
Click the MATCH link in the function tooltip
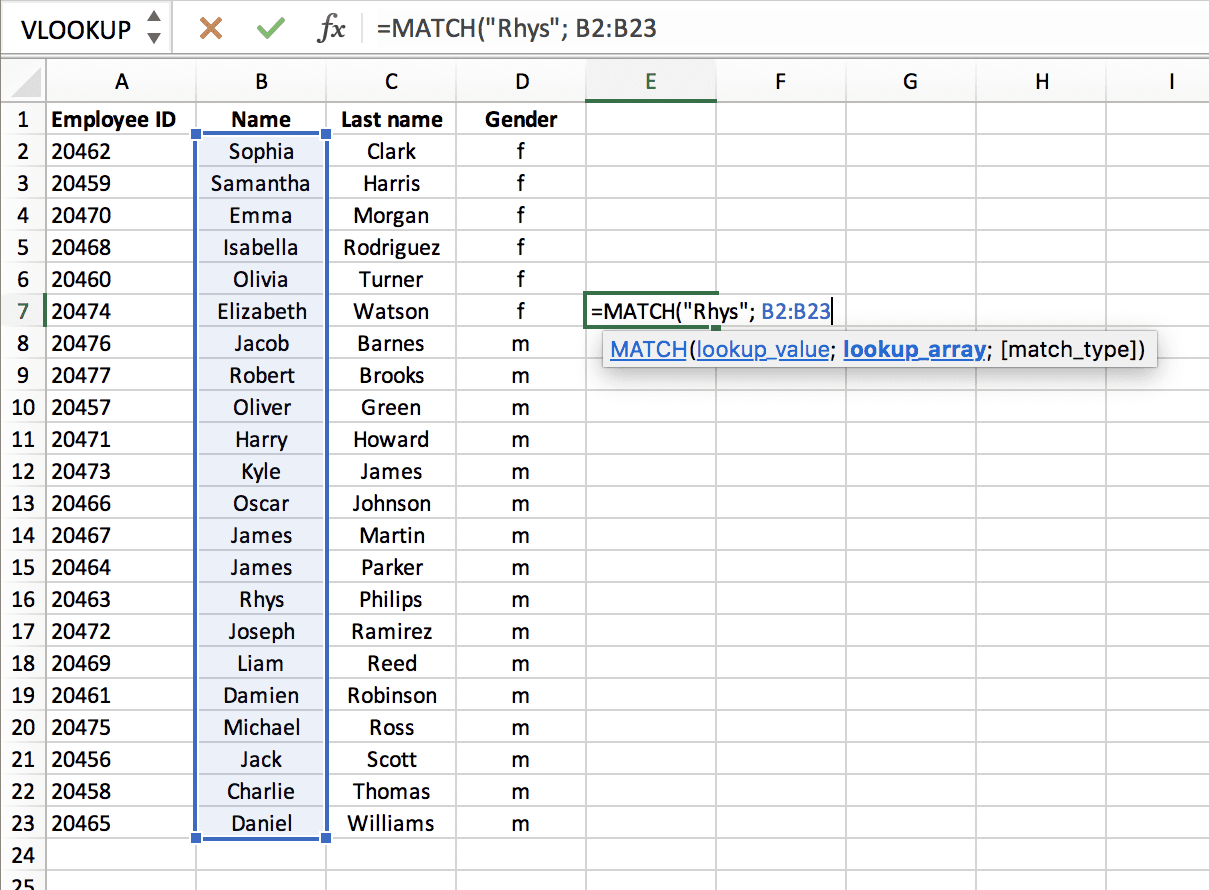[648, 349]
